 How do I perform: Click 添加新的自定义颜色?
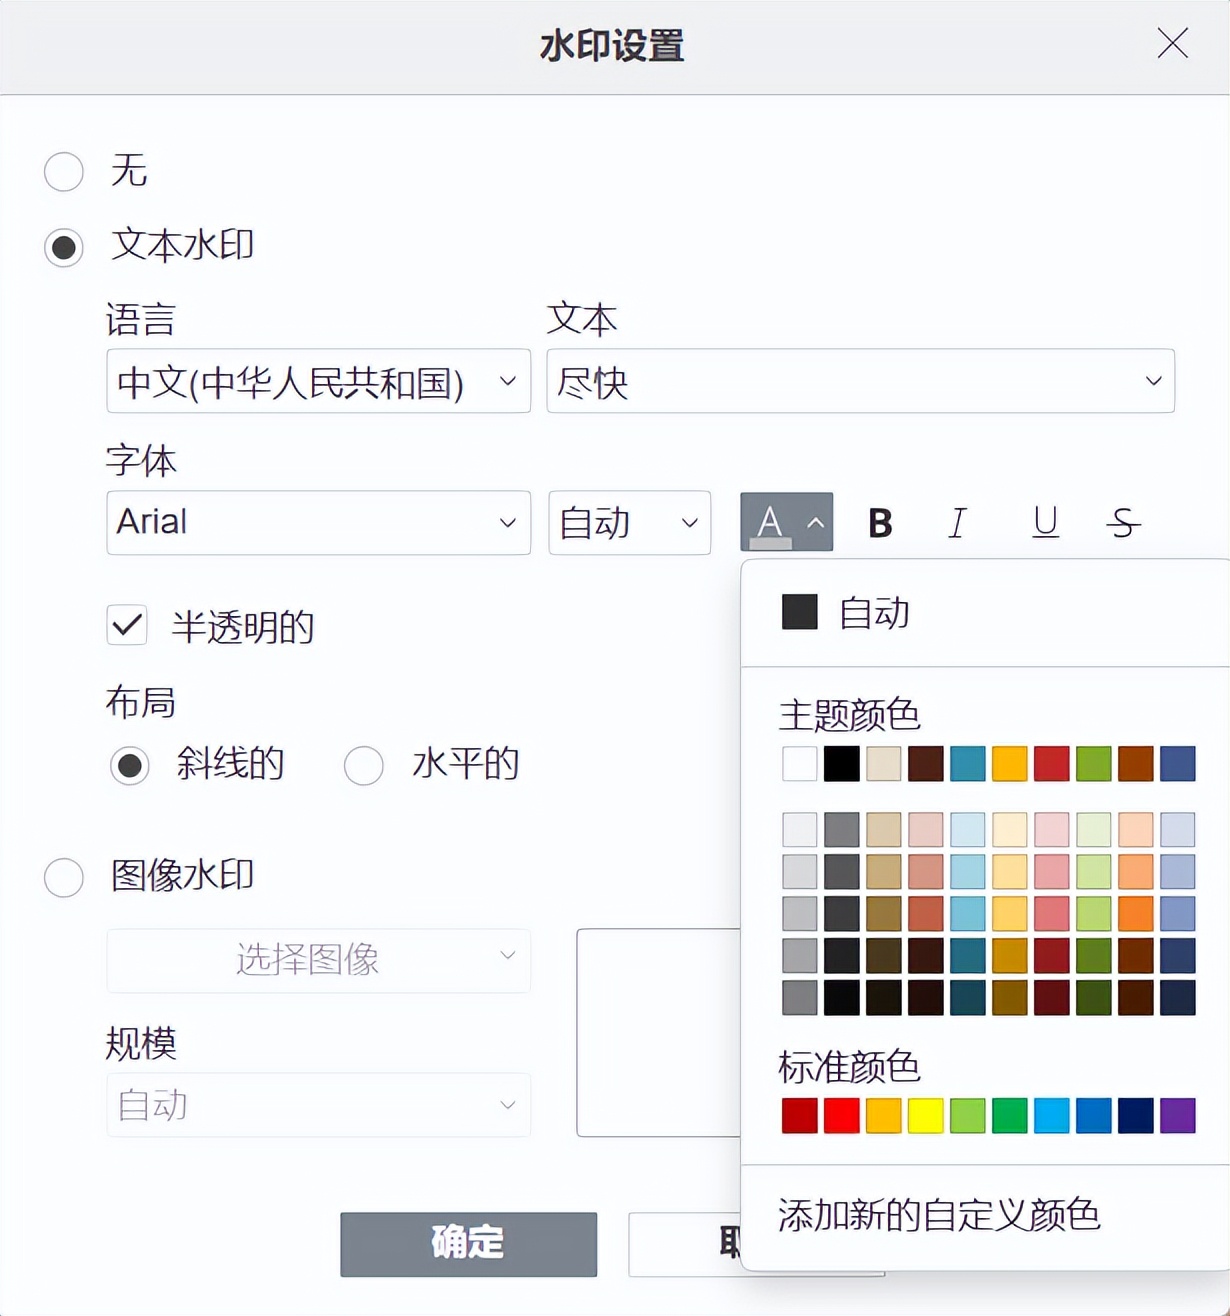[x=937, y=1215]
